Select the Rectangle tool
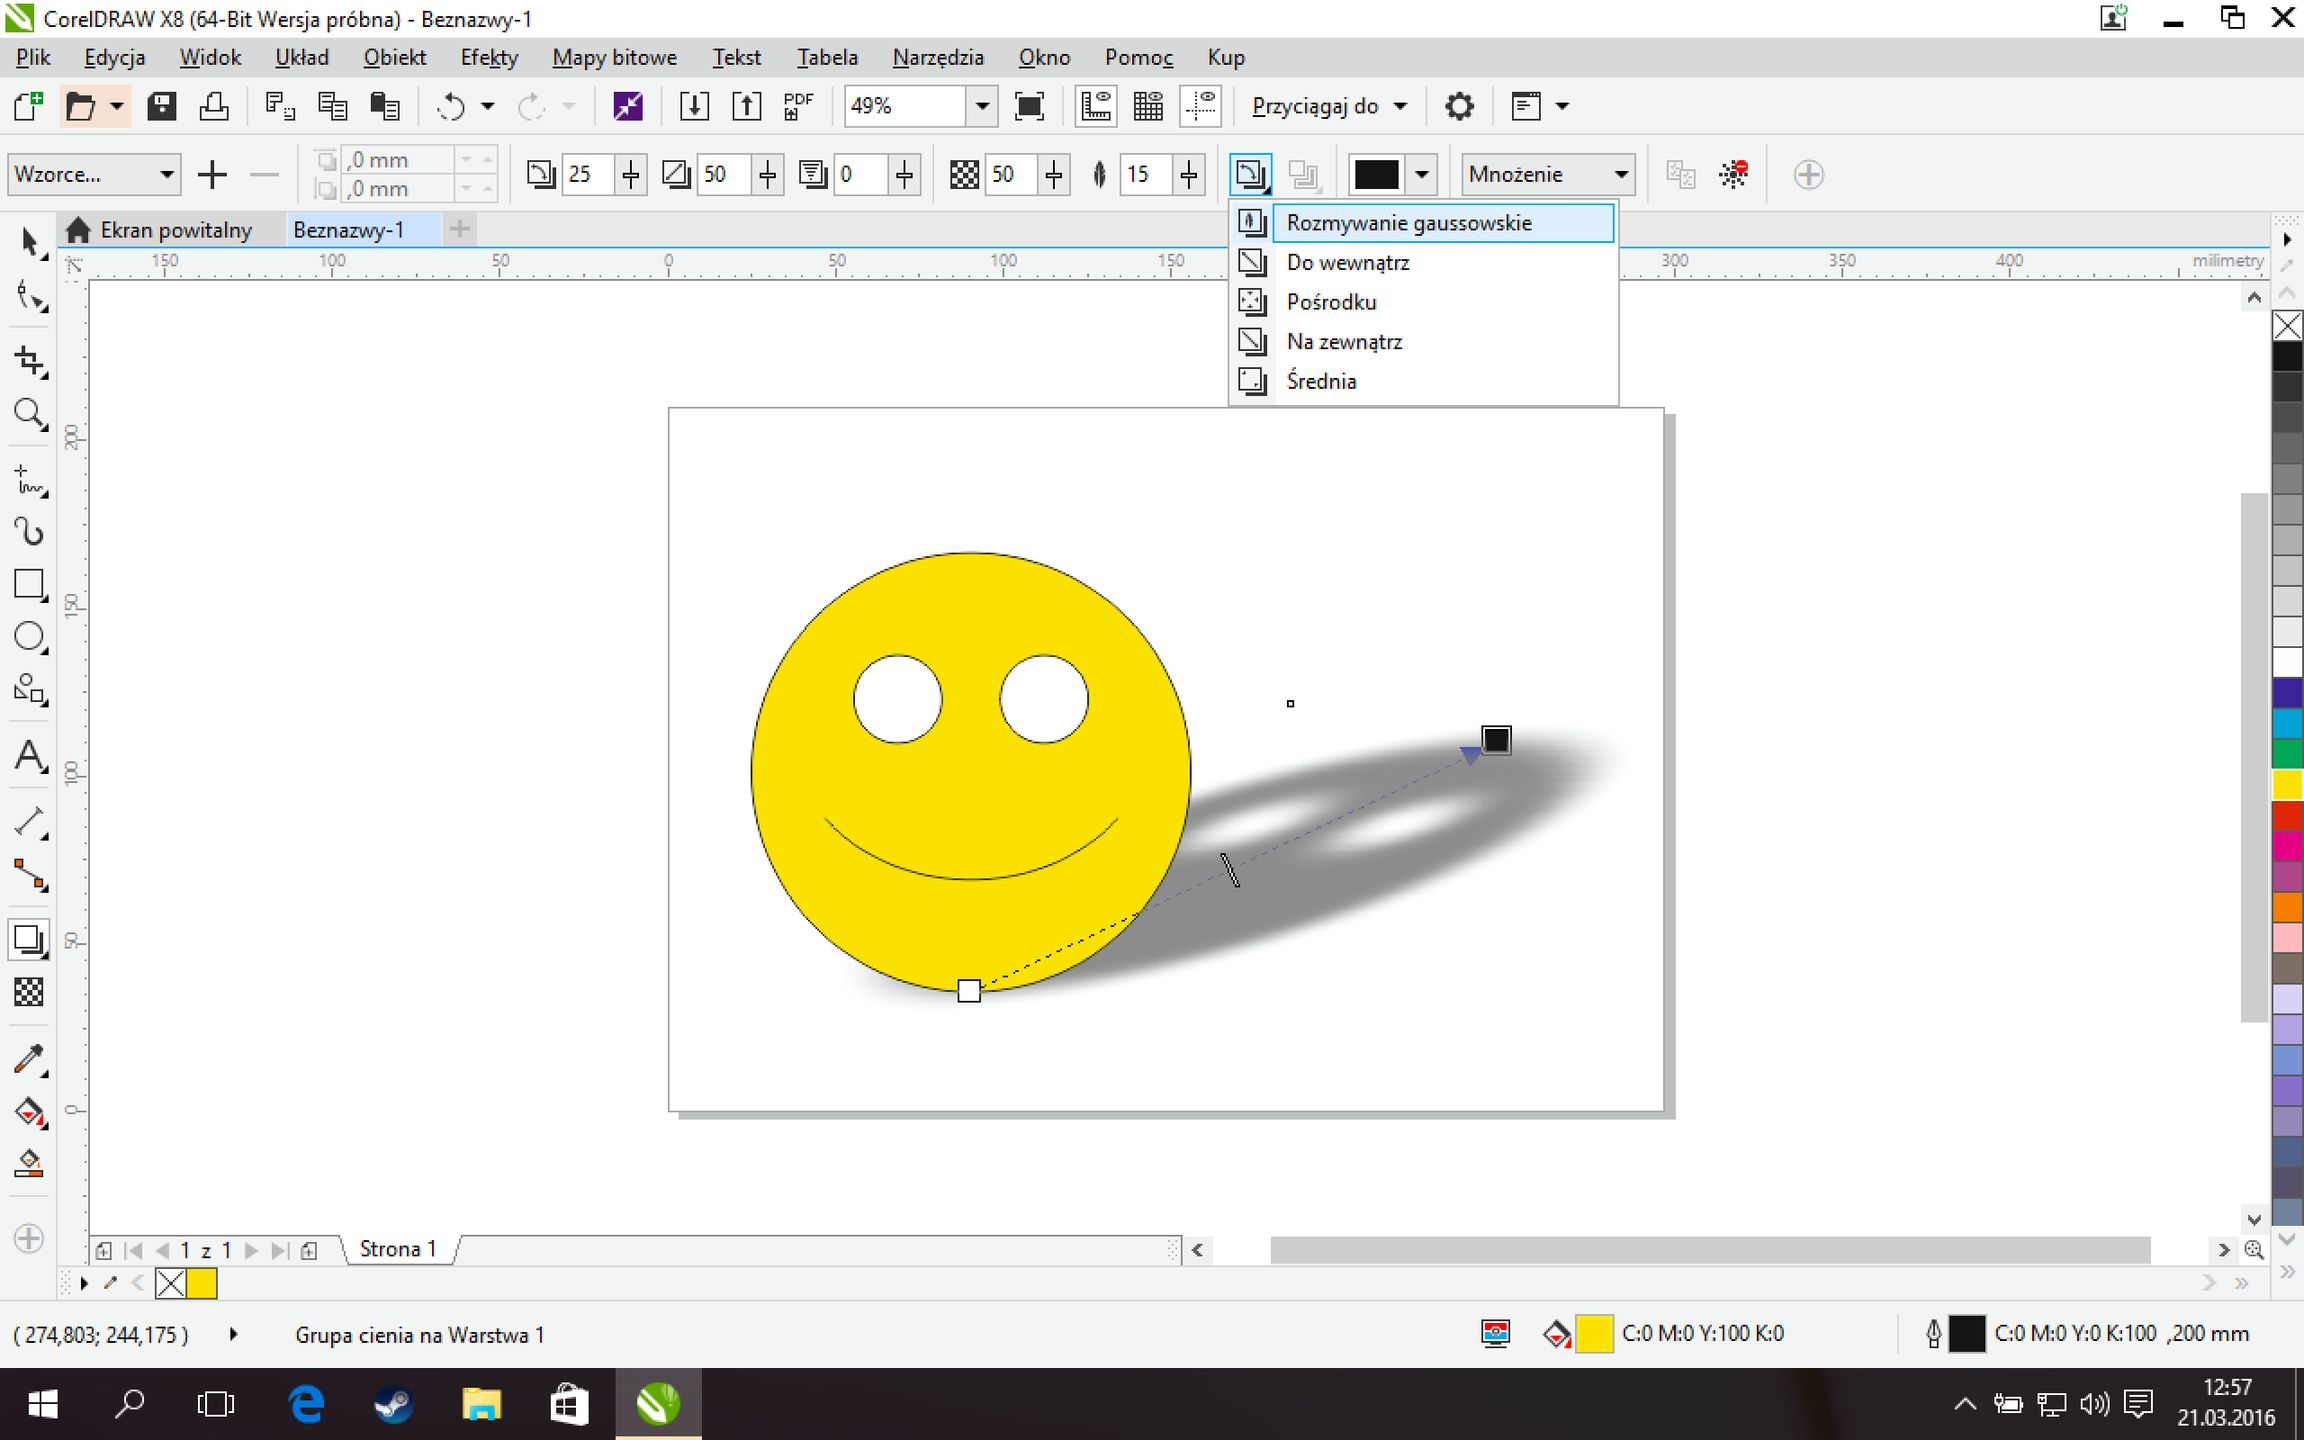The image size is (2304, 1440). 29,584
